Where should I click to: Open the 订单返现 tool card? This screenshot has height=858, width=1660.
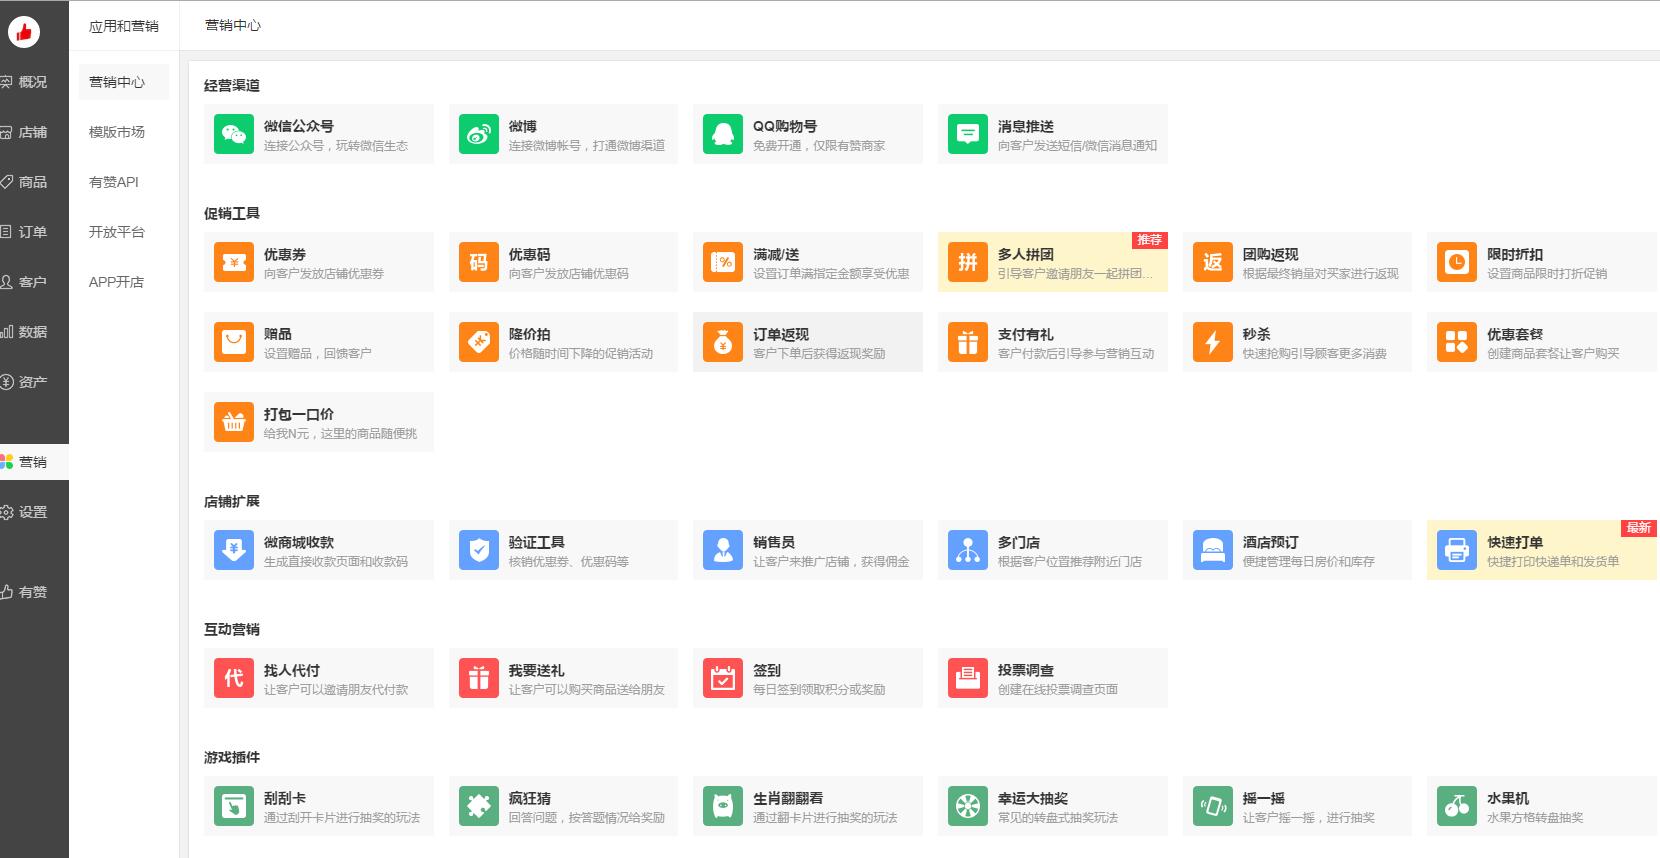(x=807, y=342)
